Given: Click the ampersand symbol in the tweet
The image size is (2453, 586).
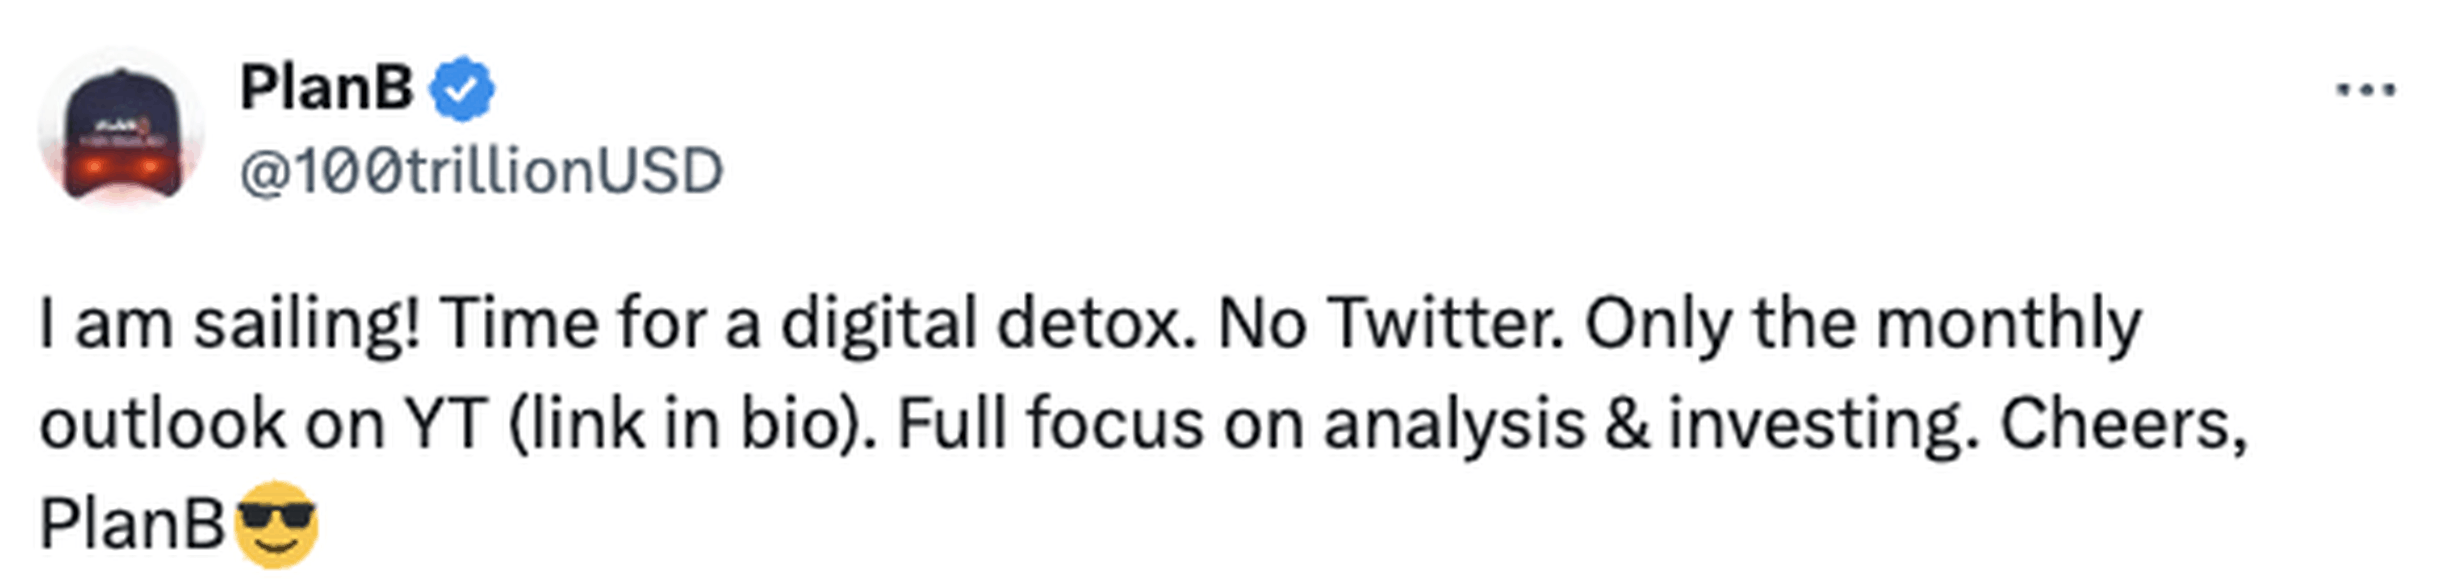Looking at the screenshot, I should (x=1627, y=425).
